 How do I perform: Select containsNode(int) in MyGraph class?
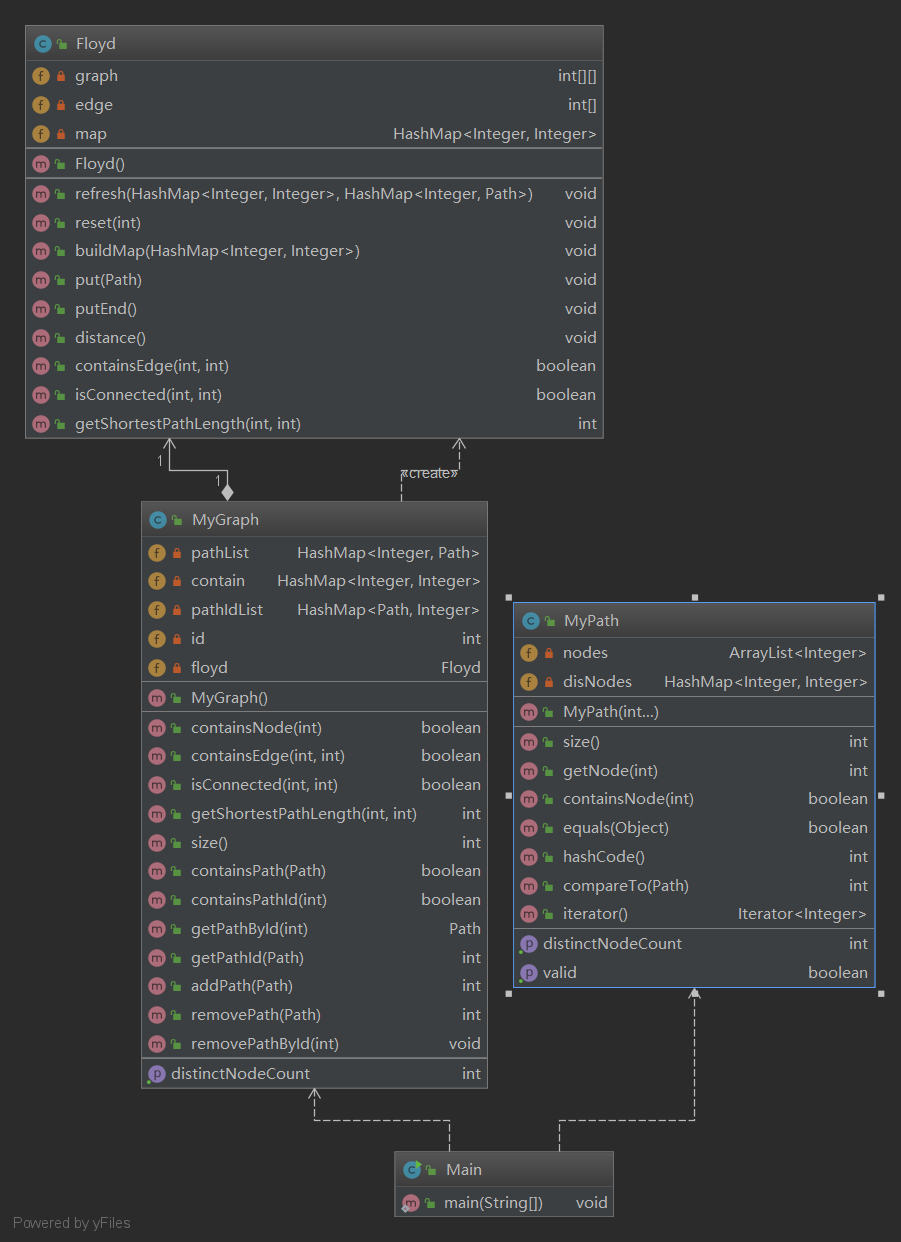point(314,728)
